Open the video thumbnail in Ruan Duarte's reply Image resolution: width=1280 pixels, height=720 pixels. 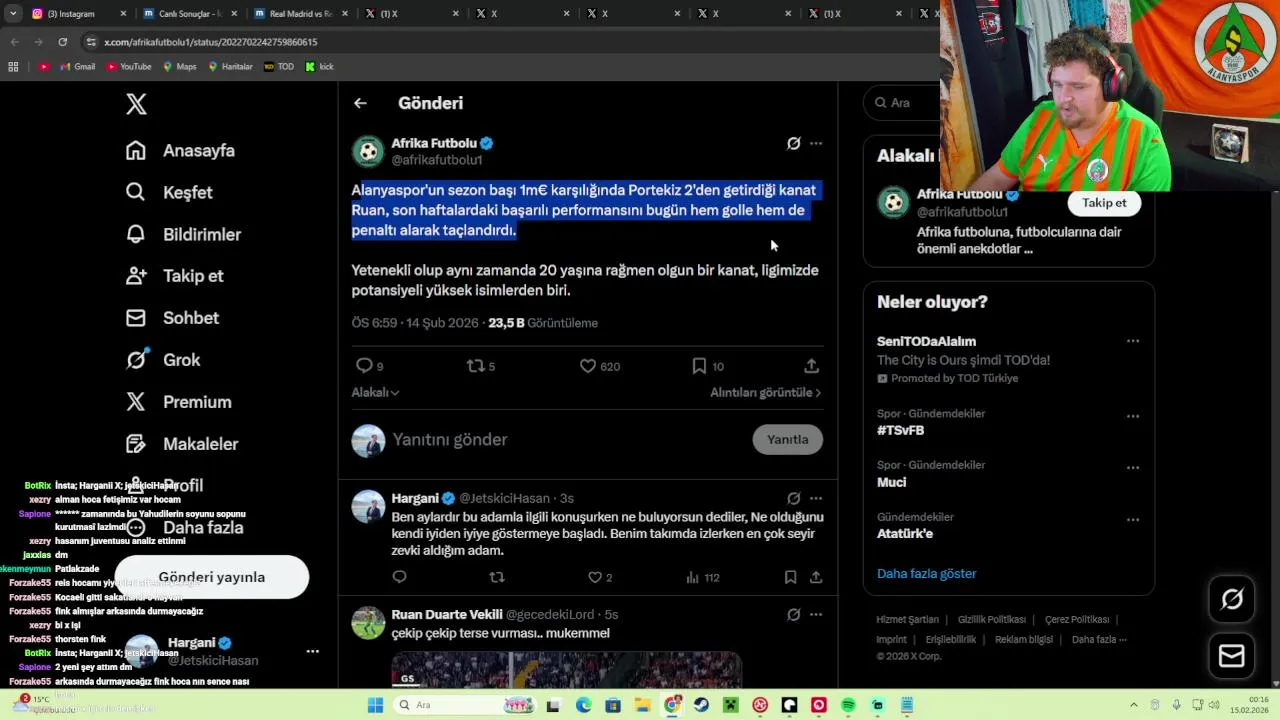[566, 669]
